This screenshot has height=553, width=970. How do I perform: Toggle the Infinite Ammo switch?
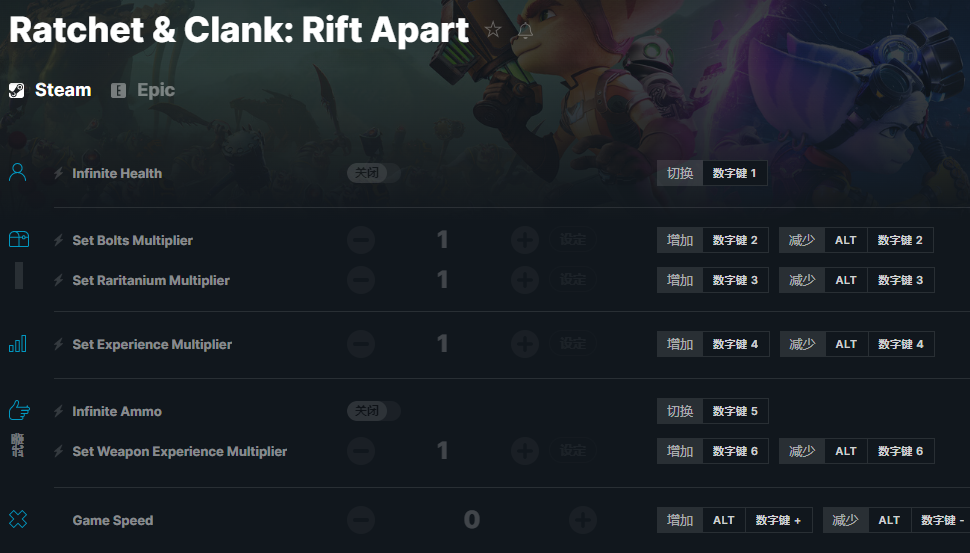click(373, 411)
